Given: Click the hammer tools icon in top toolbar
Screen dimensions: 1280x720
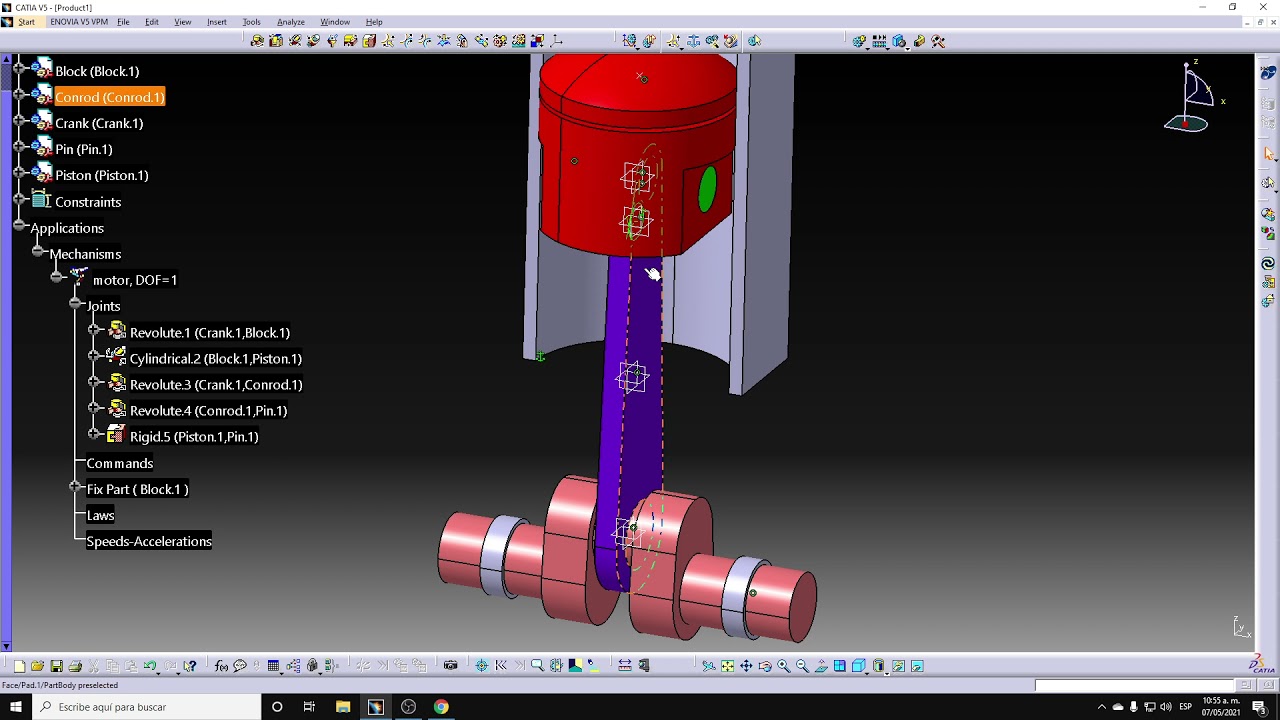Looking at the screenshot, I should [937, 41].
